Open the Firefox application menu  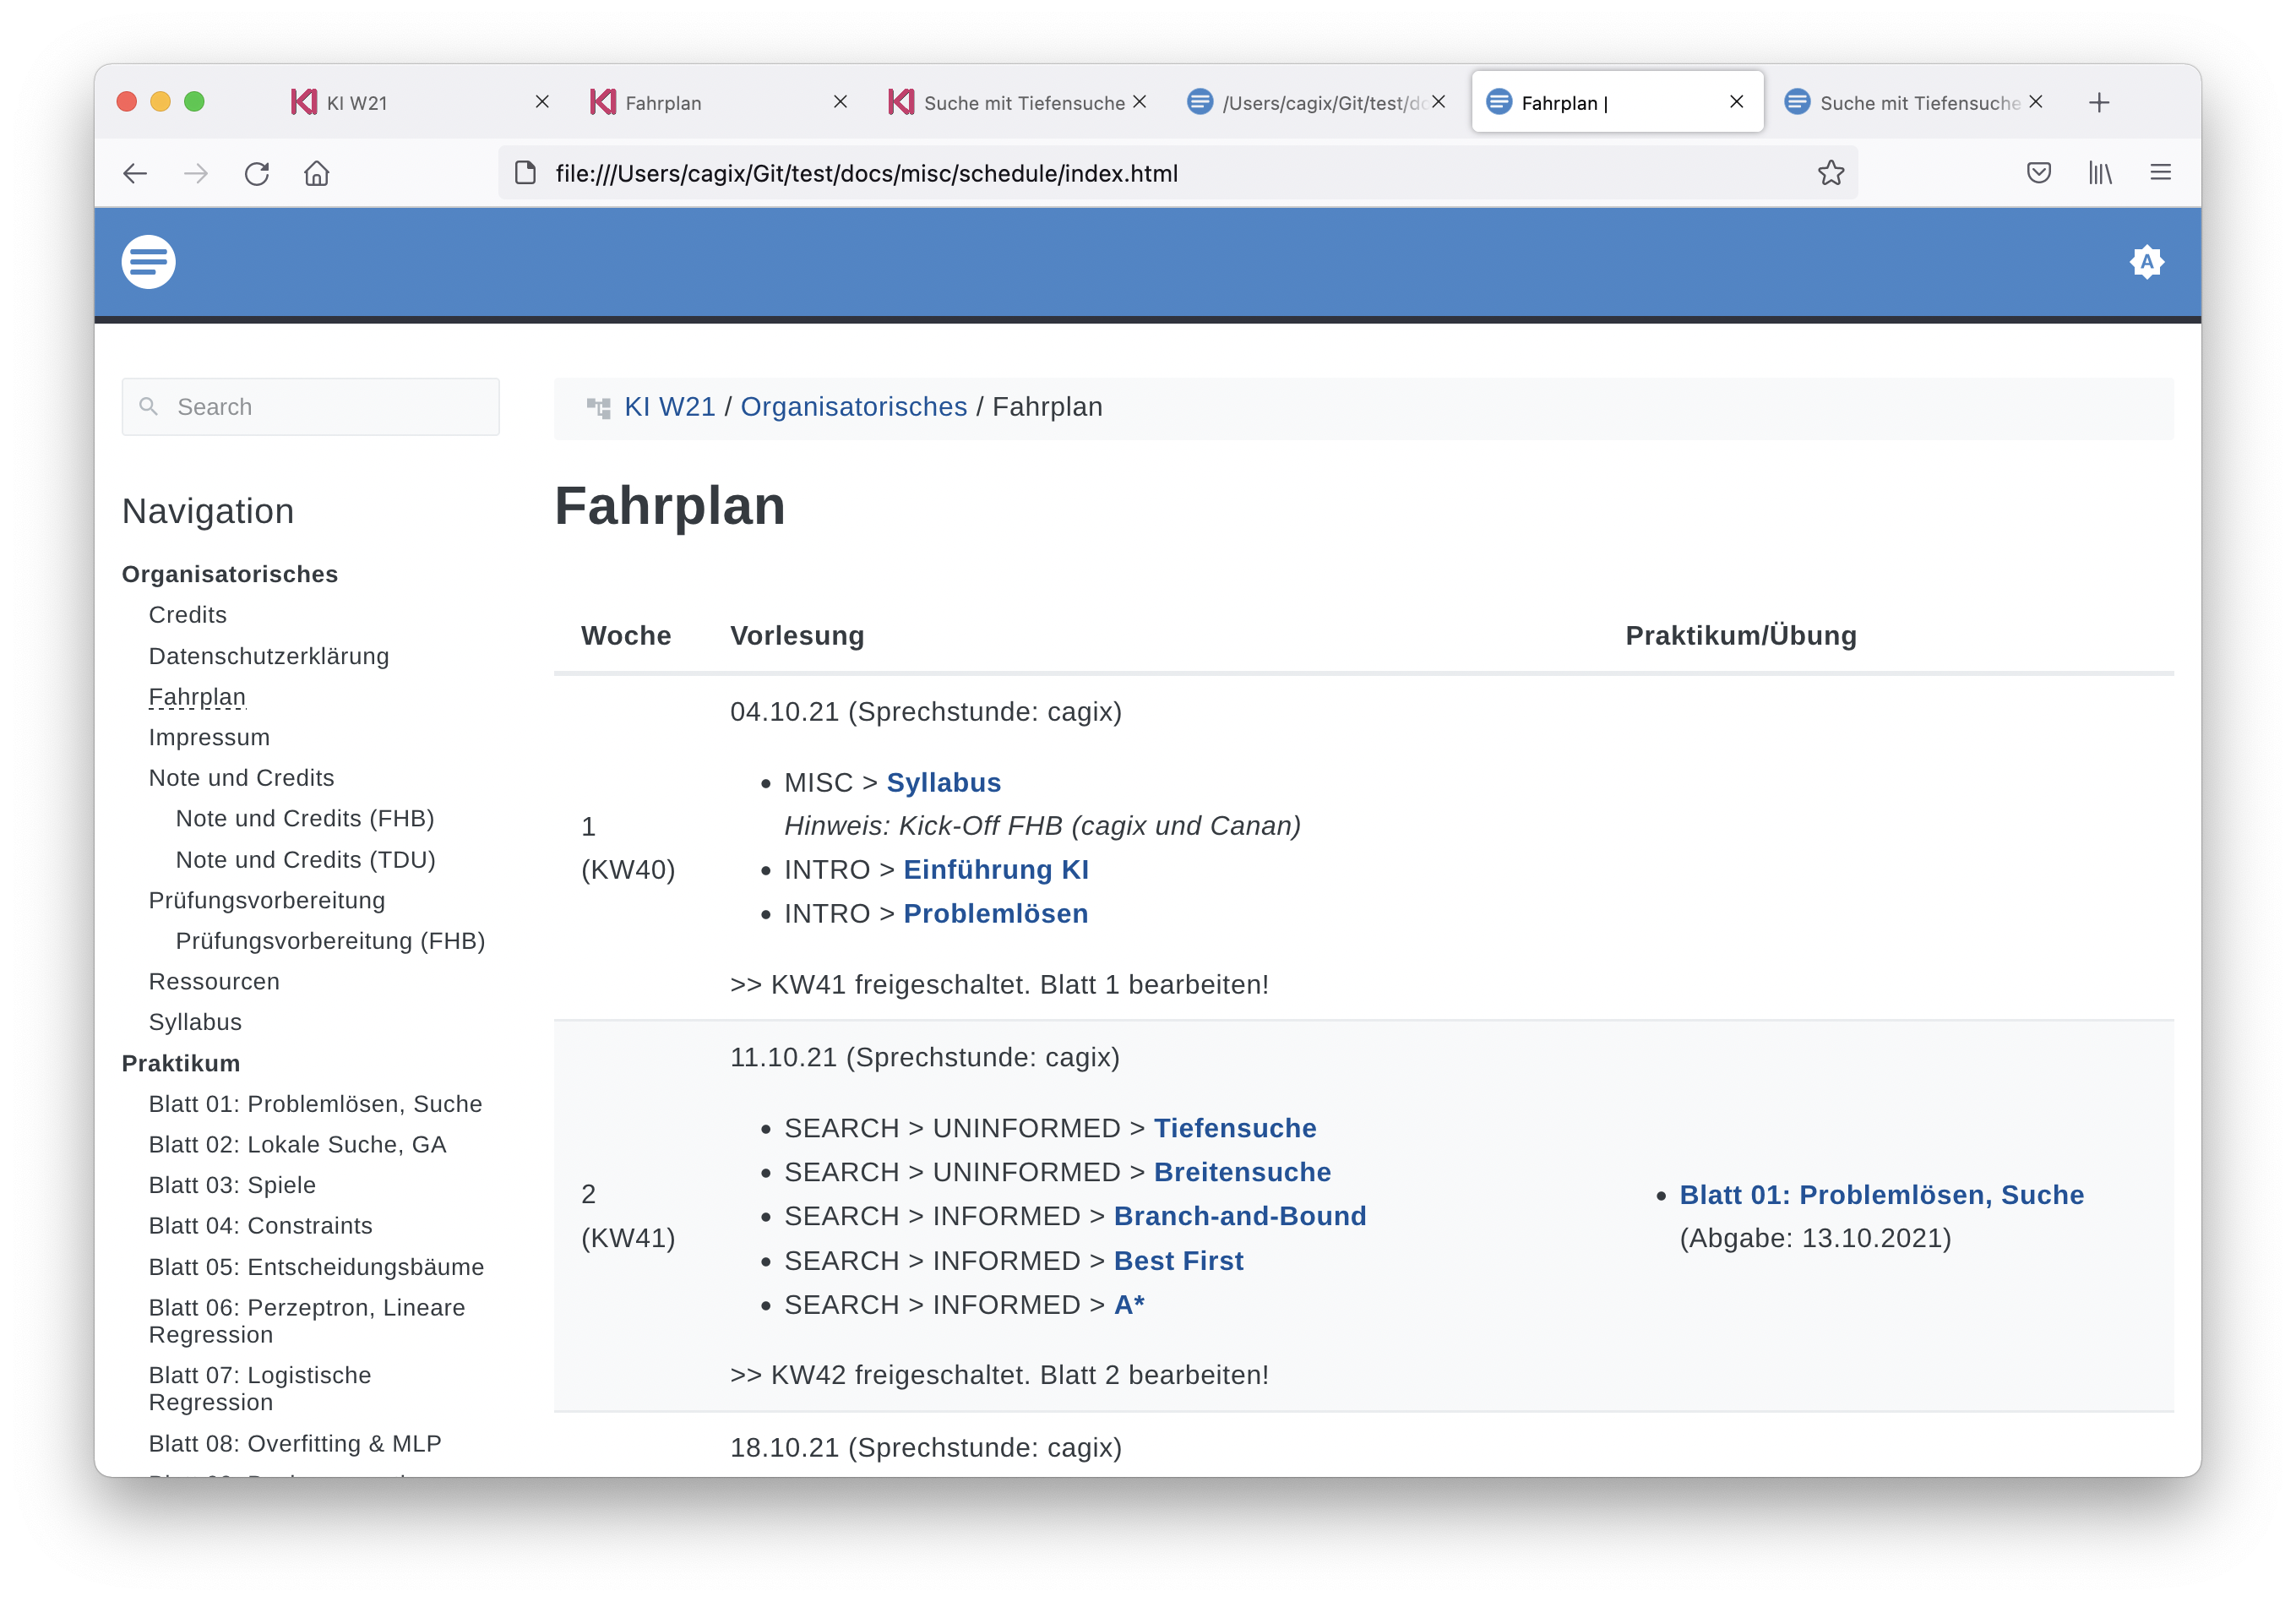click(x=2160, y=173)
